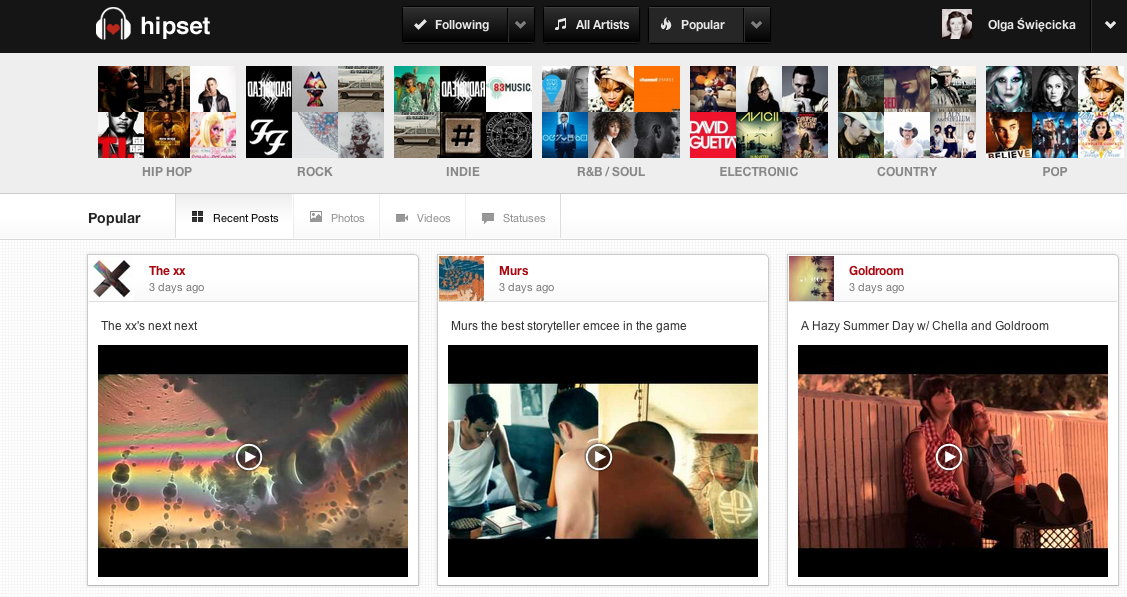Click the hipset headphones logo
The width and height of the screenshot is (1127, 597).
coord(113,25)
